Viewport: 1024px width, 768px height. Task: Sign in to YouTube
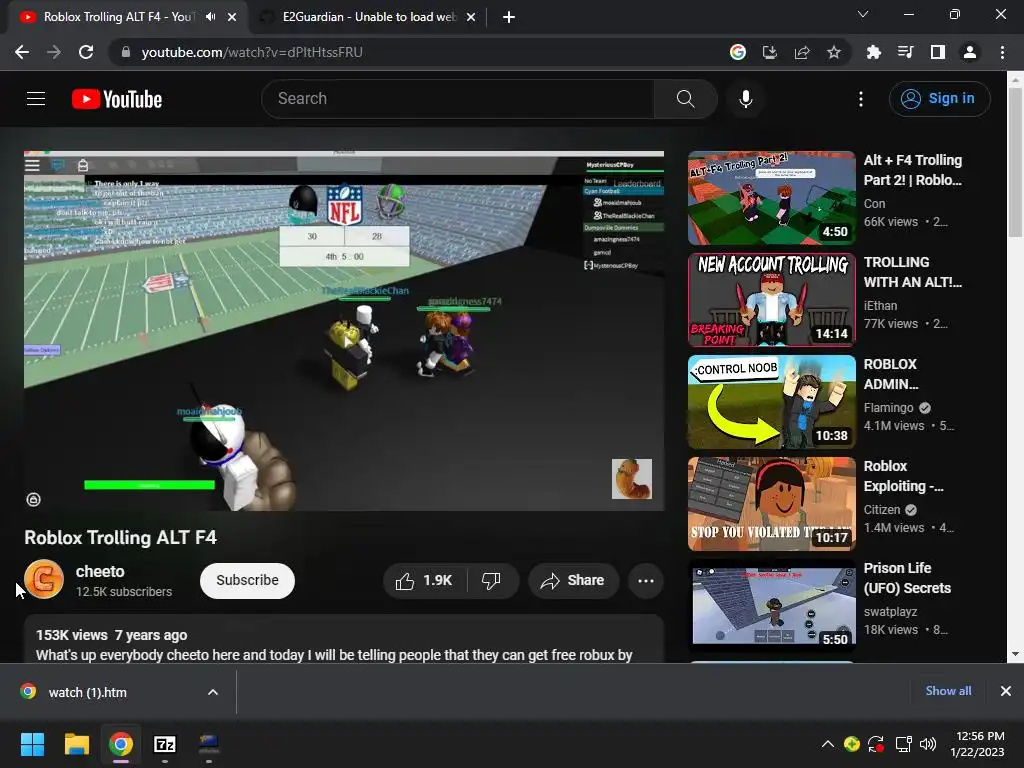[939, 99]
